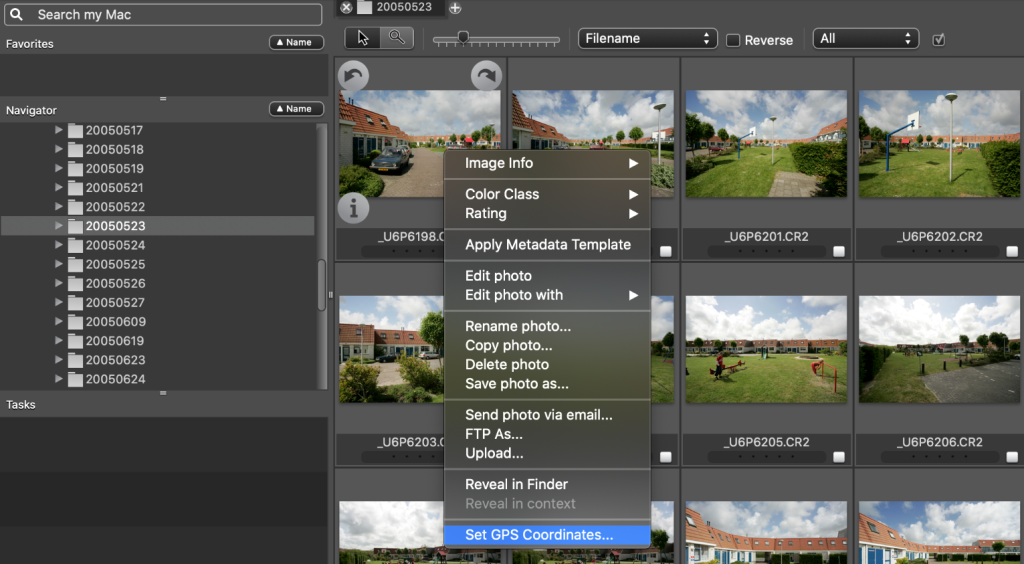The image size is (1024, 564).
Task: Select the pointer cursor tool
Action: (362, 38)
